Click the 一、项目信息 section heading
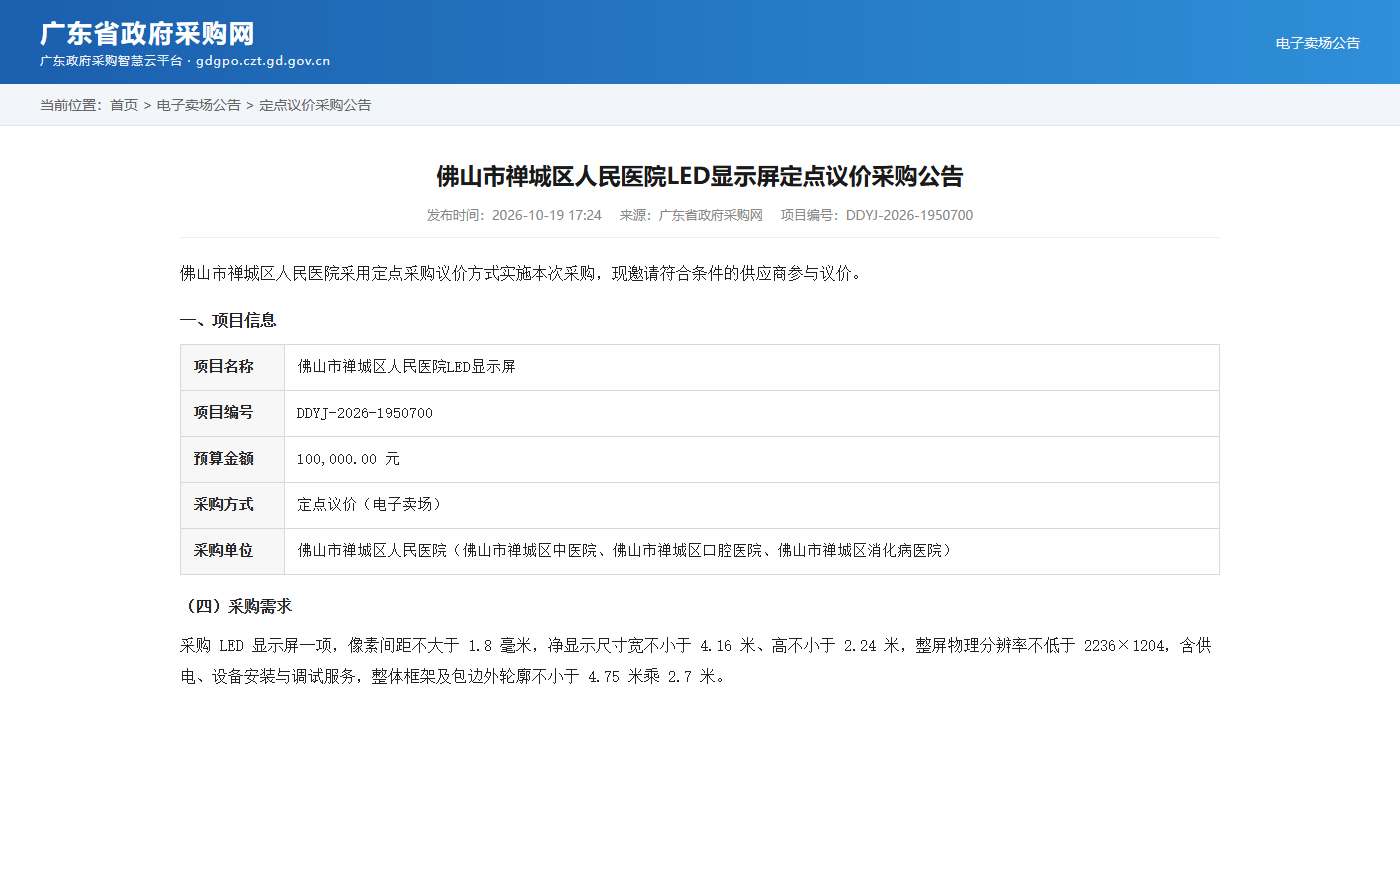Viewport: 1400px width, 880px height. tap(228, 320)
